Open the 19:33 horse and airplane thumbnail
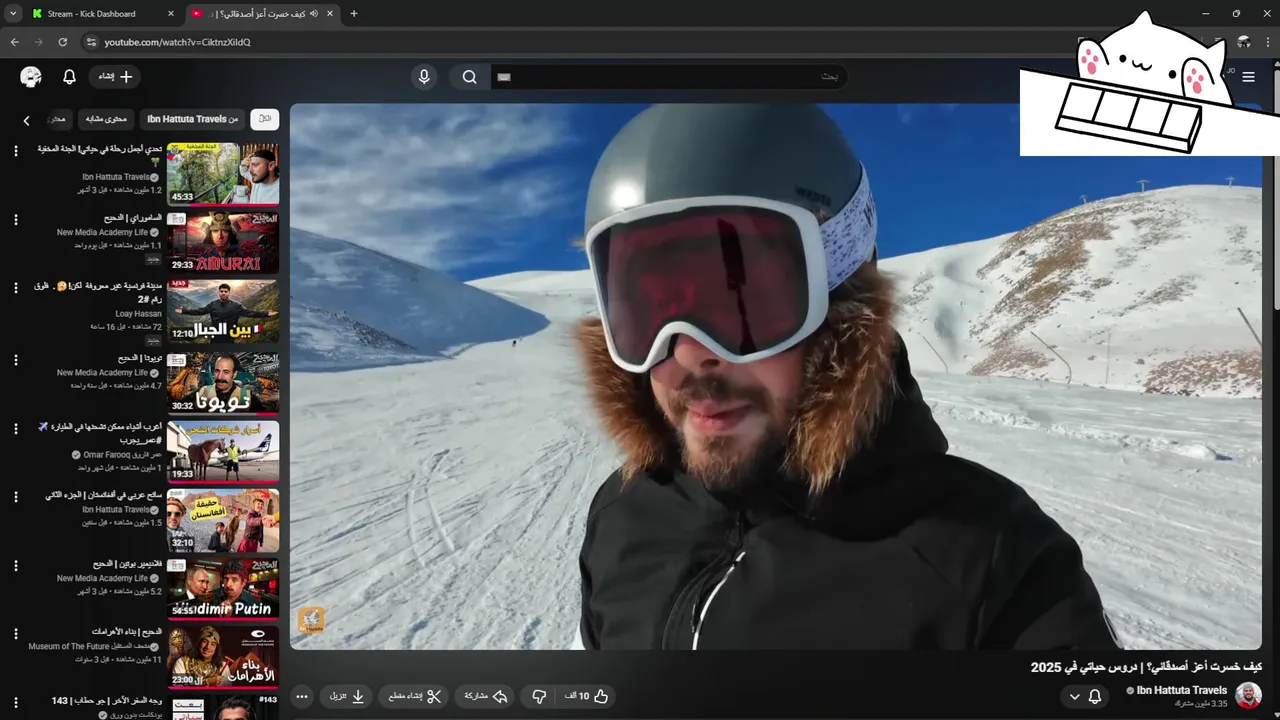This screenshot has width=1280, height=720. coord(223,451)
